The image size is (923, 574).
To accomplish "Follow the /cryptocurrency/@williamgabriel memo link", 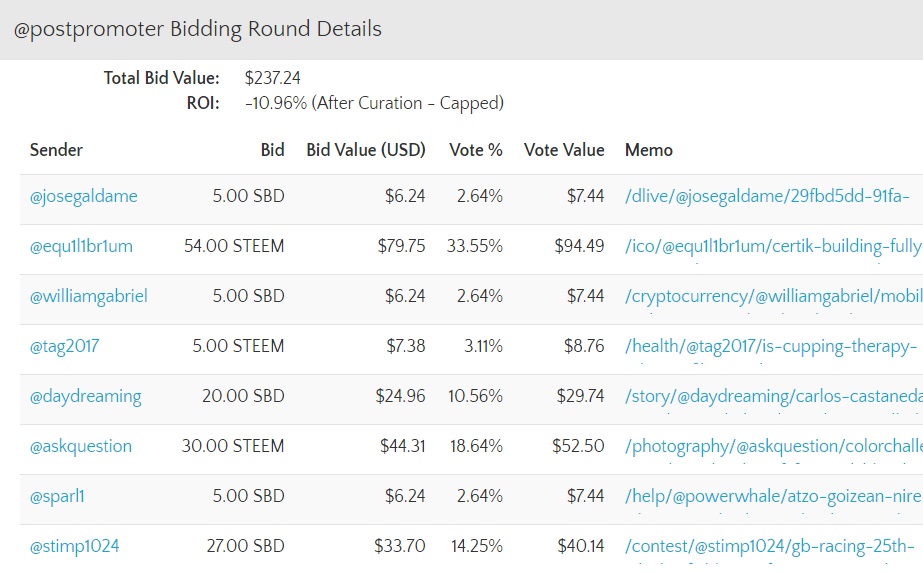I will (x=772, y=296).
